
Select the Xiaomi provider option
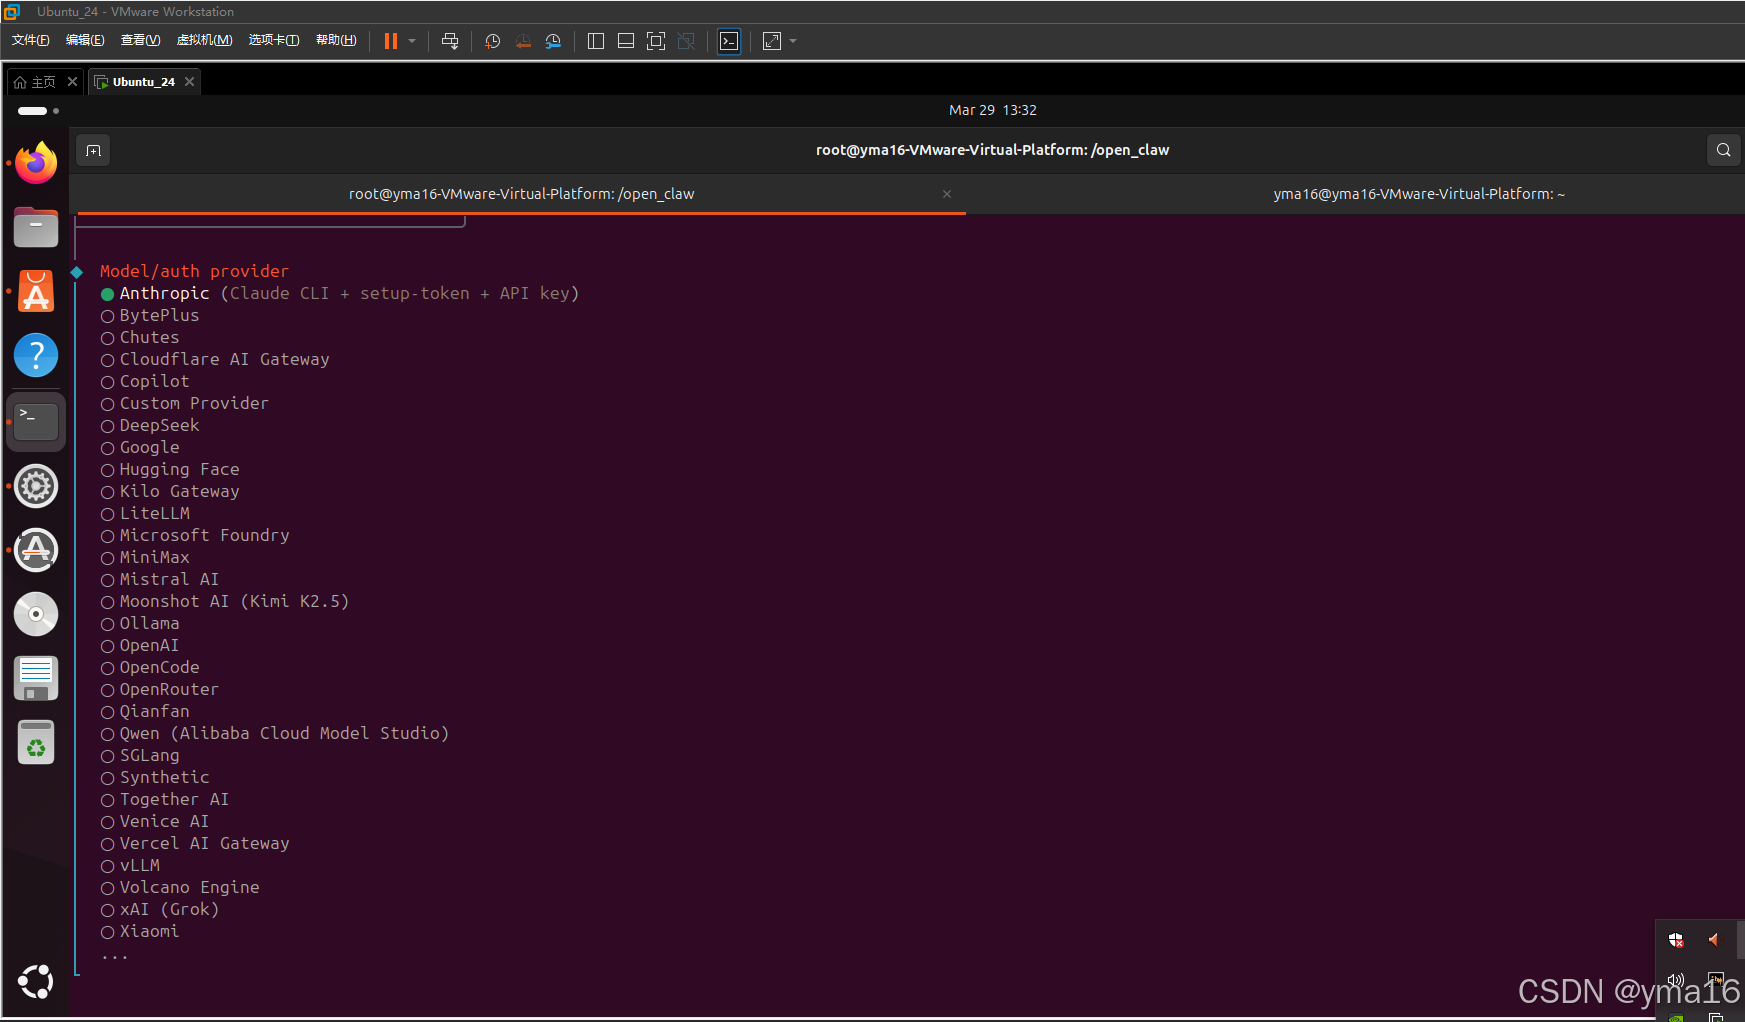pos(140,932)
